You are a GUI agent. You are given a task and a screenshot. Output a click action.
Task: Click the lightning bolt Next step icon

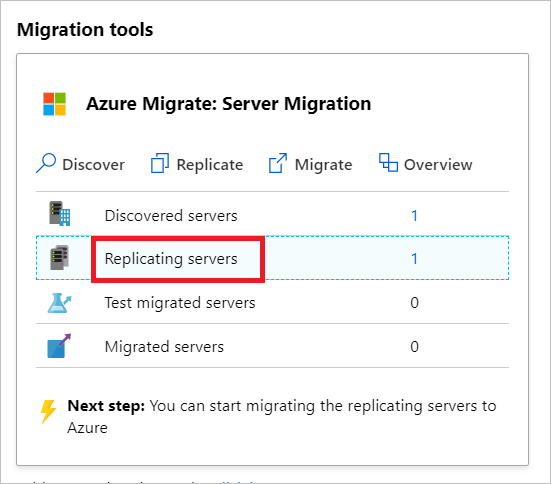pos(48,412)
